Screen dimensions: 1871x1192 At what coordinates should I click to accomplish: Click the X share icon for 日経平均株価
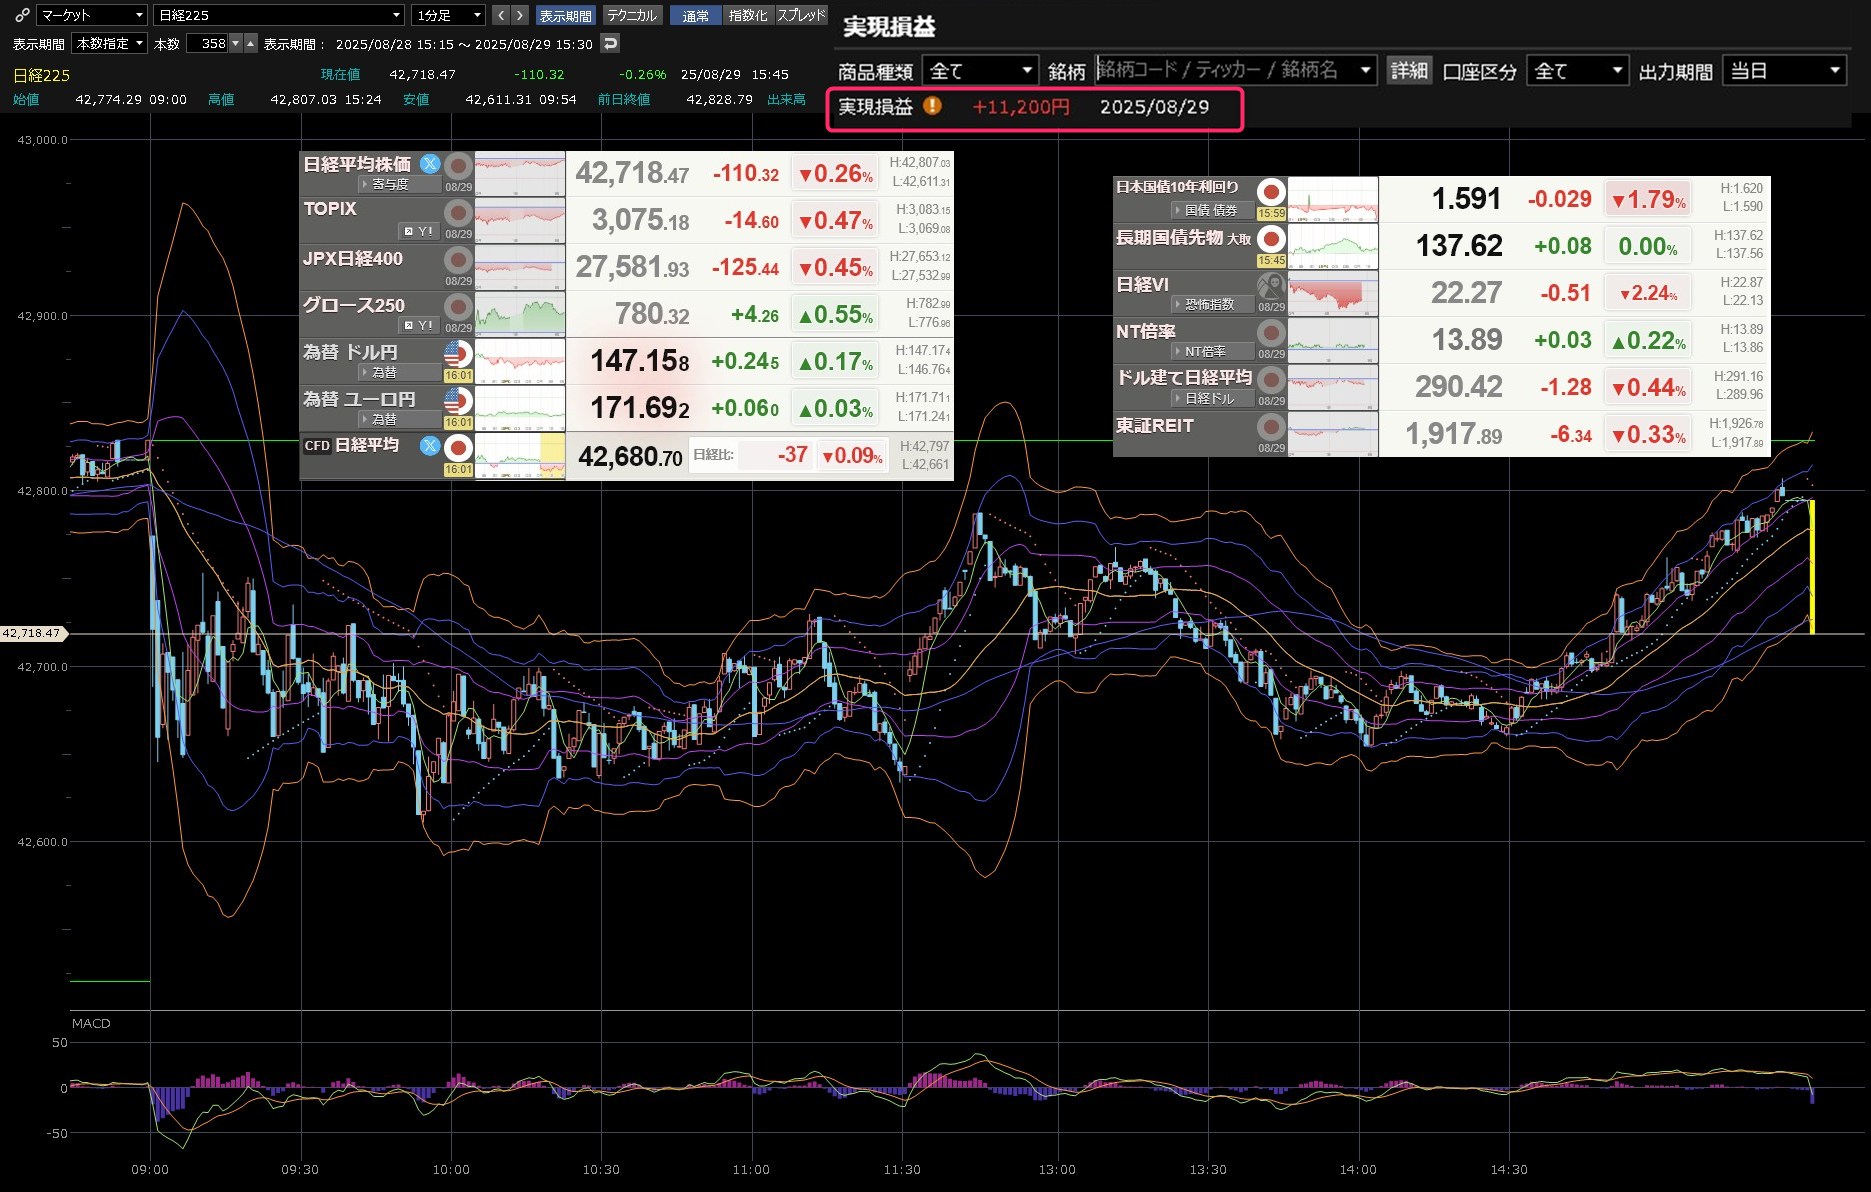tap(430, 164)
